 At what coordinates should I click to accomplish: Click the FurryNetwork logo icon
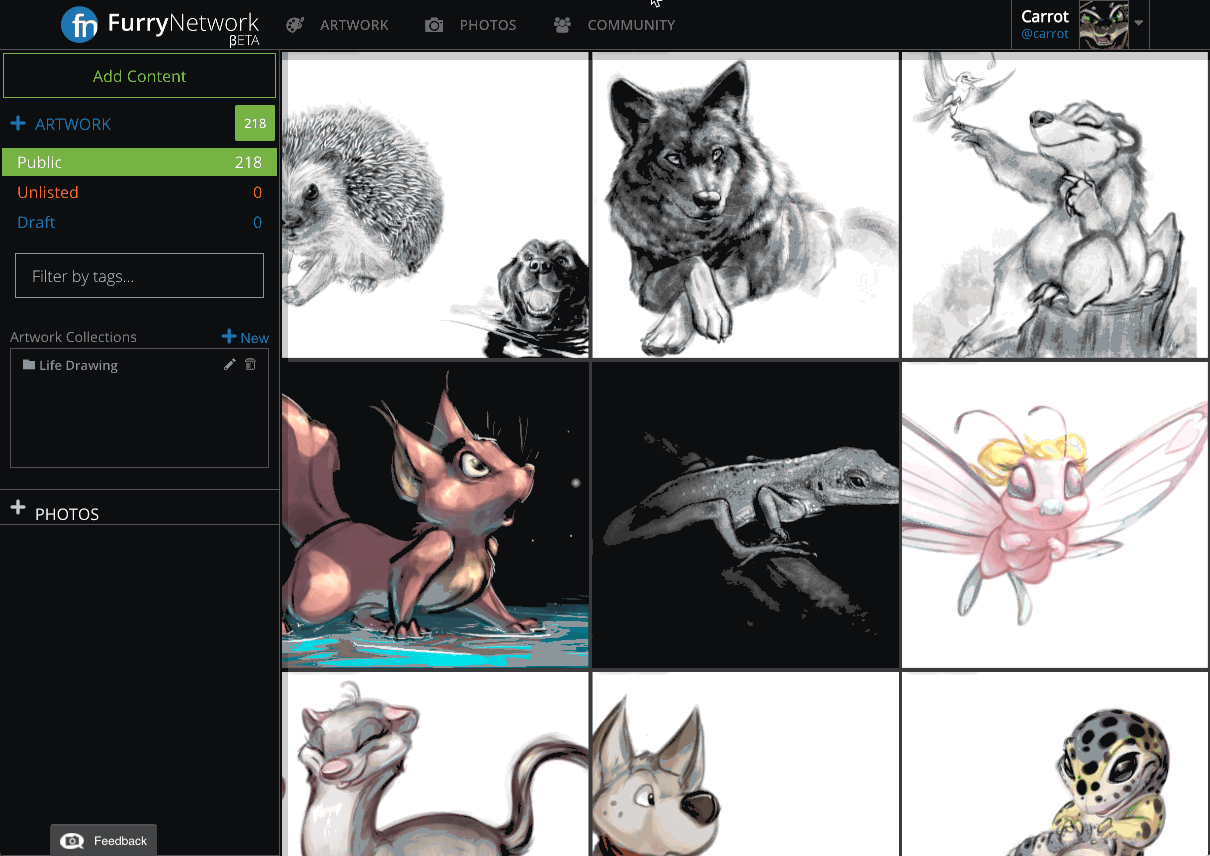[x=81, y=24]
